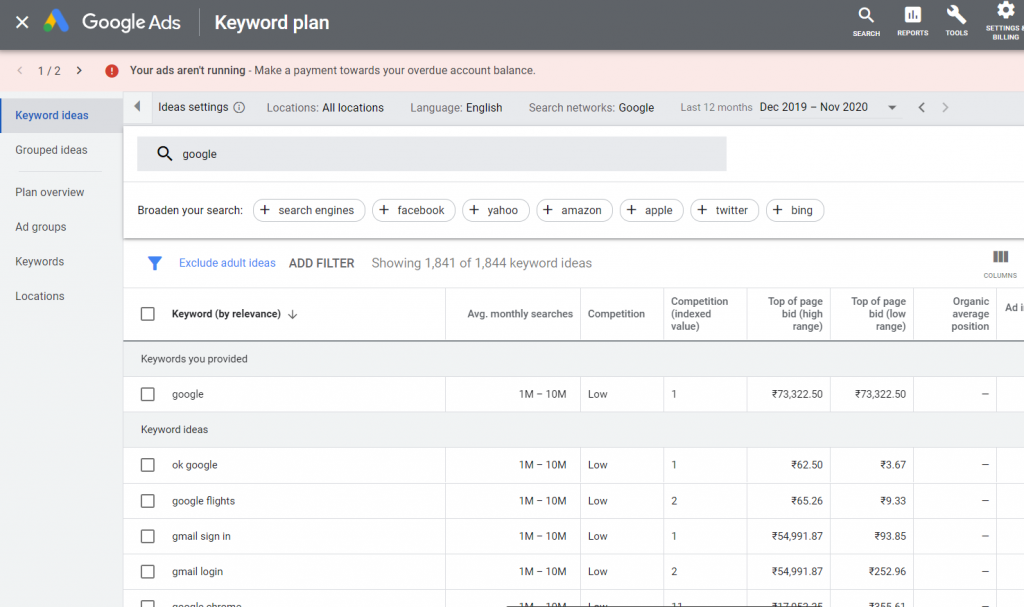1024x607 pixels.
Task: Click 'gmail login' keyword text
Action: point(197,572)
